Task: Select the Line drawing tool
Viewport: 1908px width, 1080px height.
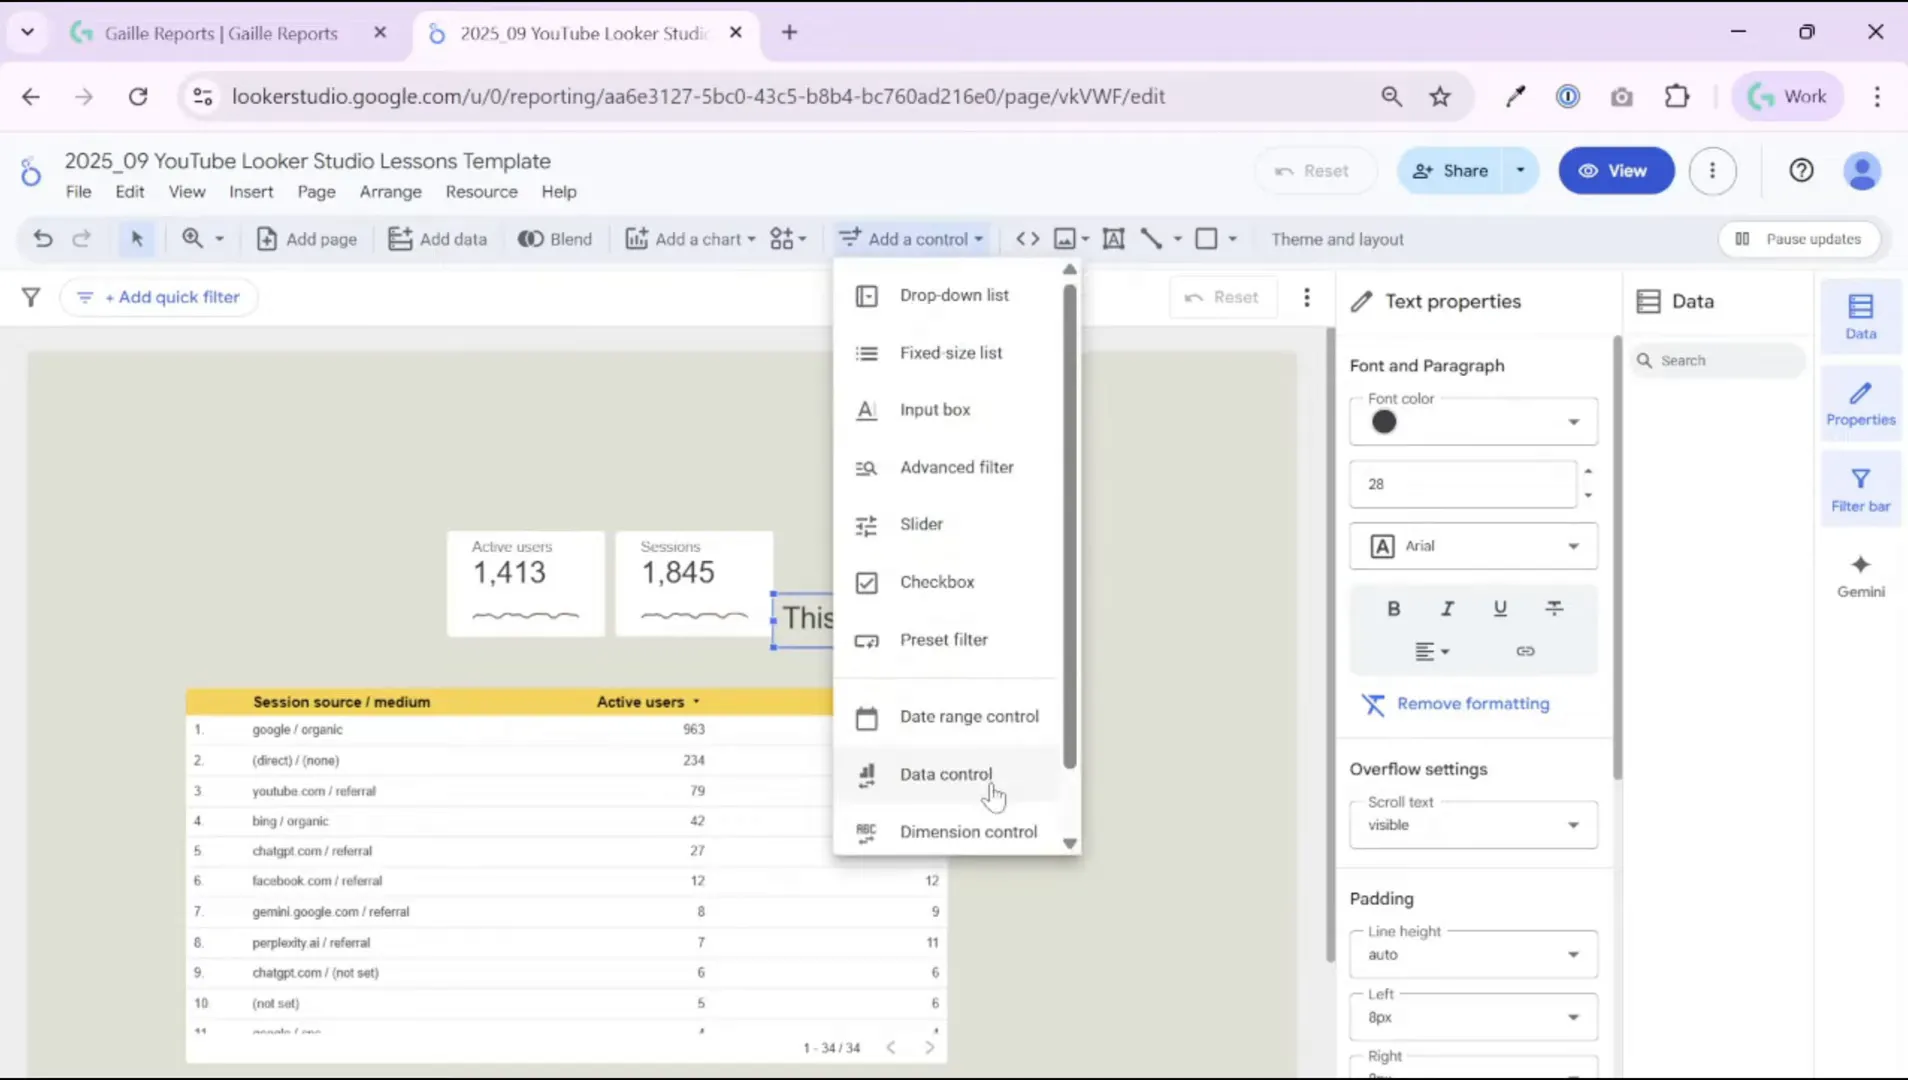Action: [x=1152, y=239]
